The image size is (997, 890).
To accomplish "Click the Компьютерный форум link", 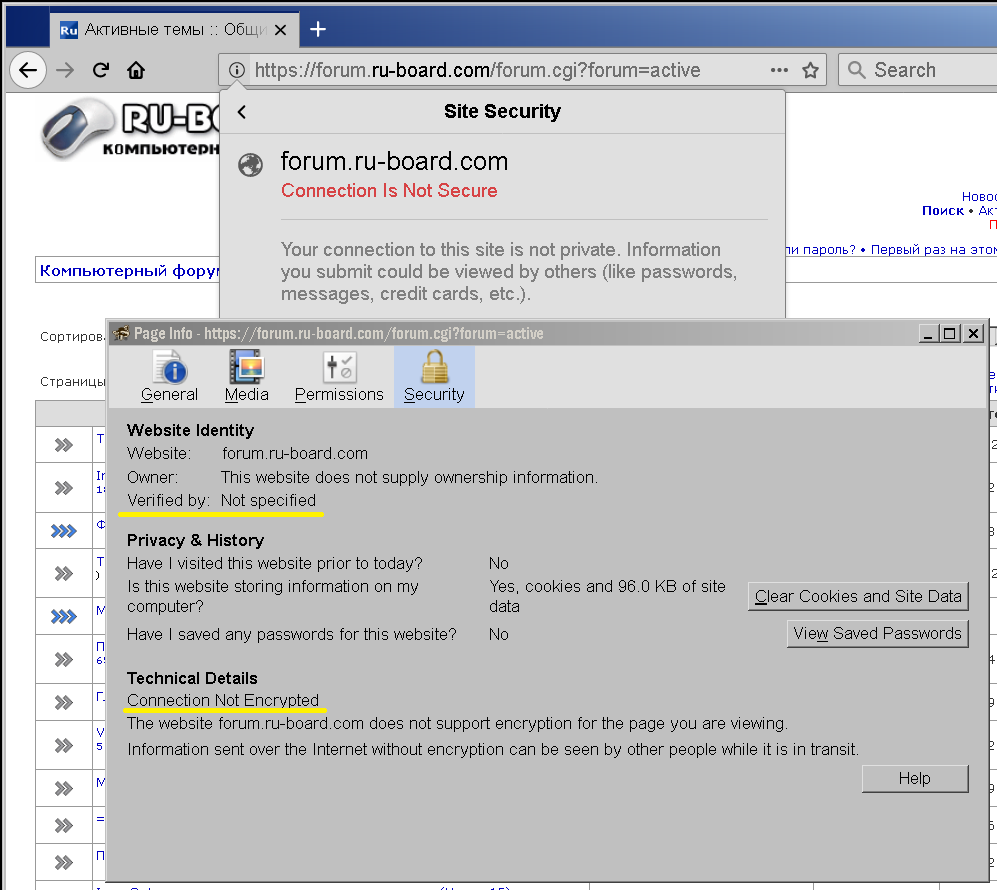I will pyautogui.click(x=130, y=271).
